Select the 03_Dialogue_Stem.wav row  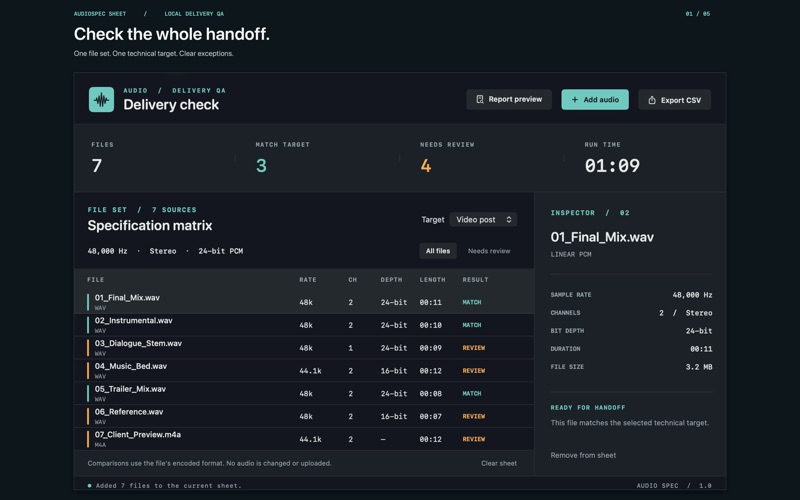click(304, 347)
